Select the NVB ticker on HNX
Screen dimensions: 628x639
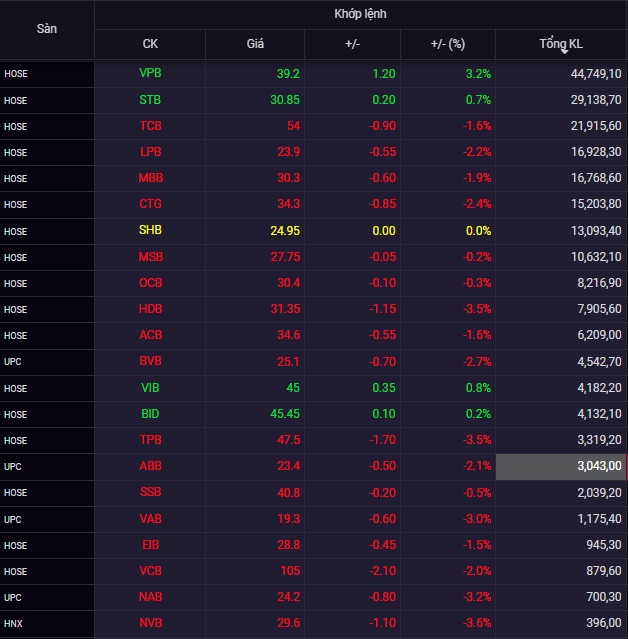(x=150, y=623)
